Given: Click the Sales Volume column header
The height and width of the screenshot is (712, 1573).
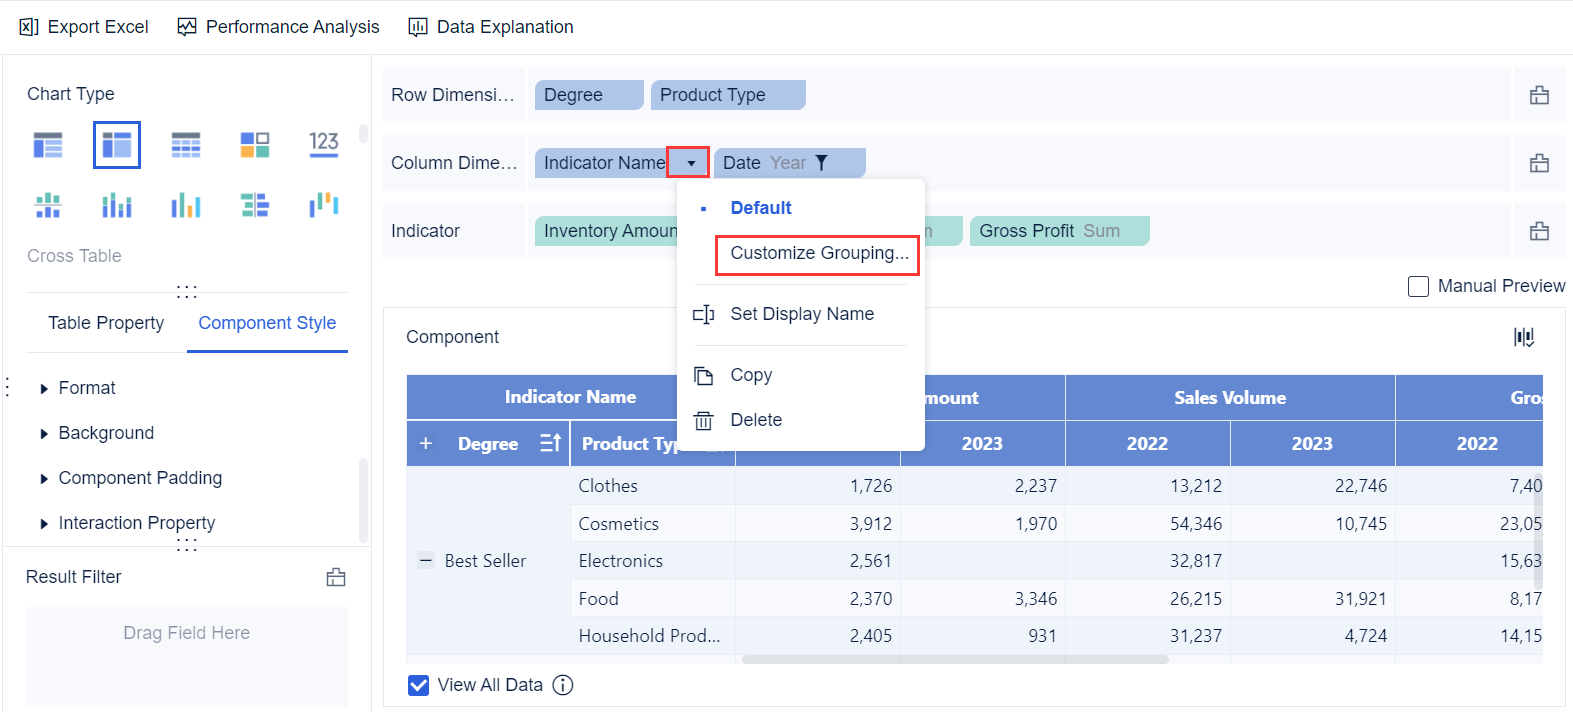Looking at the screenshot, I should pos(1230,398).
